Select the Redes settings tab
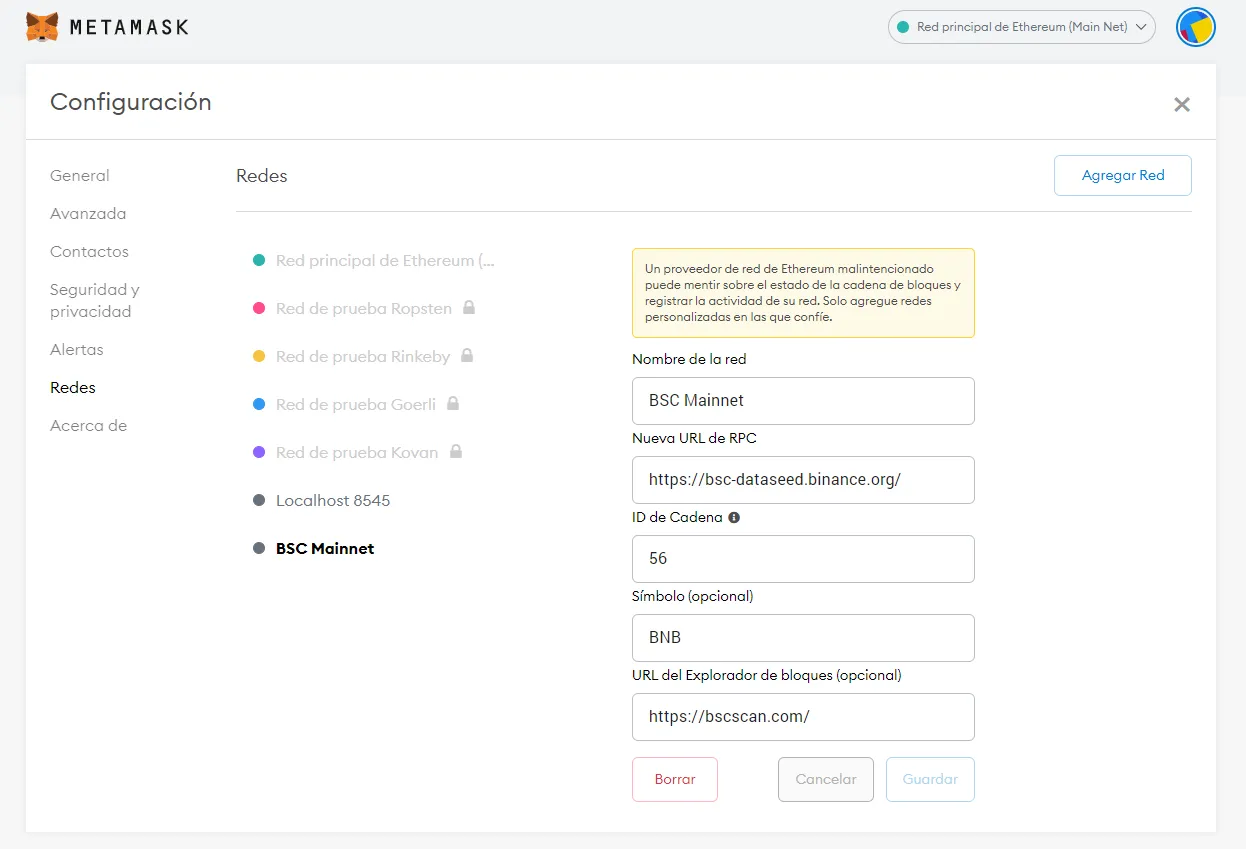This screenshot has width=1246, height=849. 73,387
